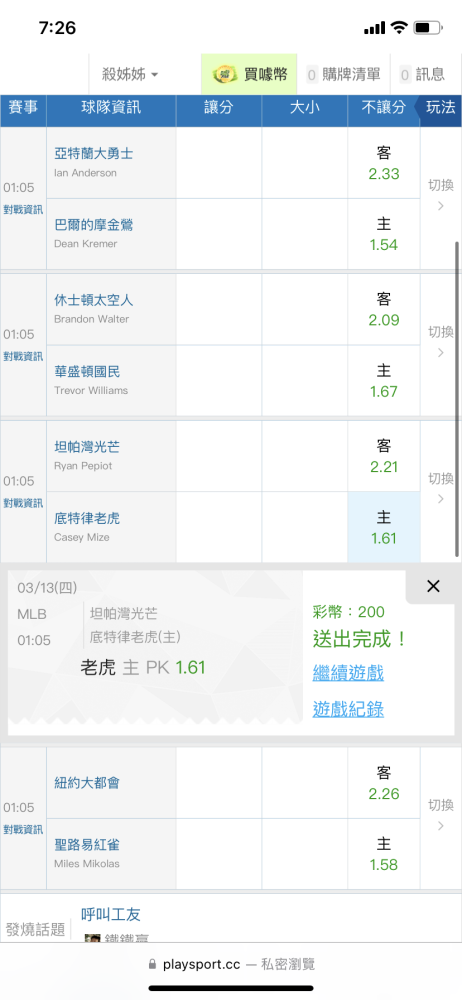Click 遊戲紀錄 link
Viewport: 462px width, 1000px height.
coord(348,709)
